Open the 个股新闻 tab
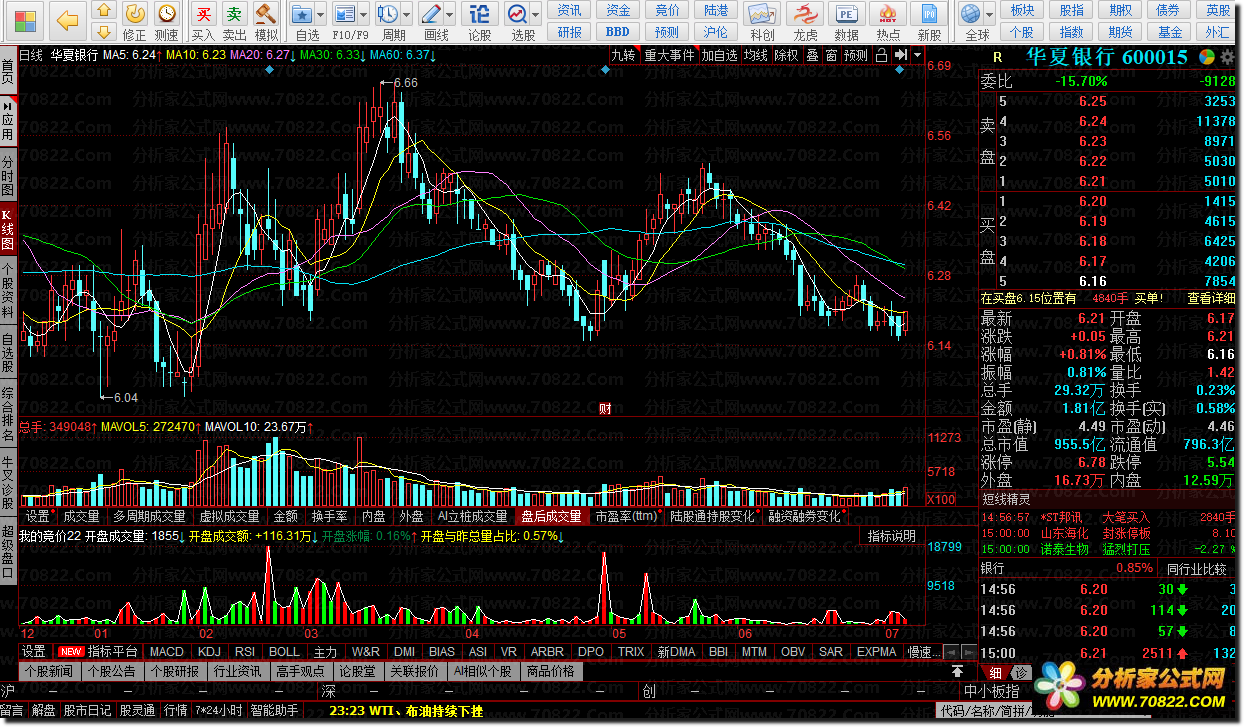 48,671
